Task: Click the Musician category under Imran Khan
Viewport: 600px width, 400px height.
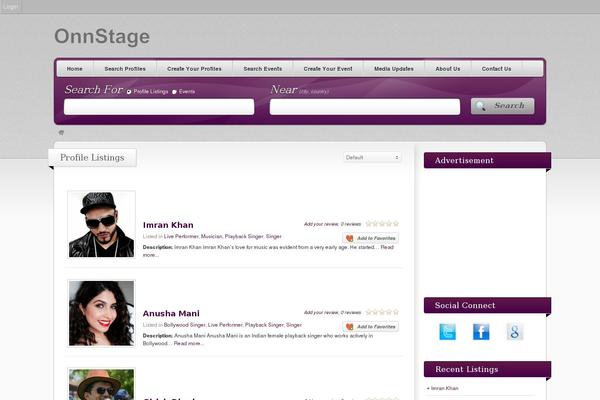Action: (211, 237)
